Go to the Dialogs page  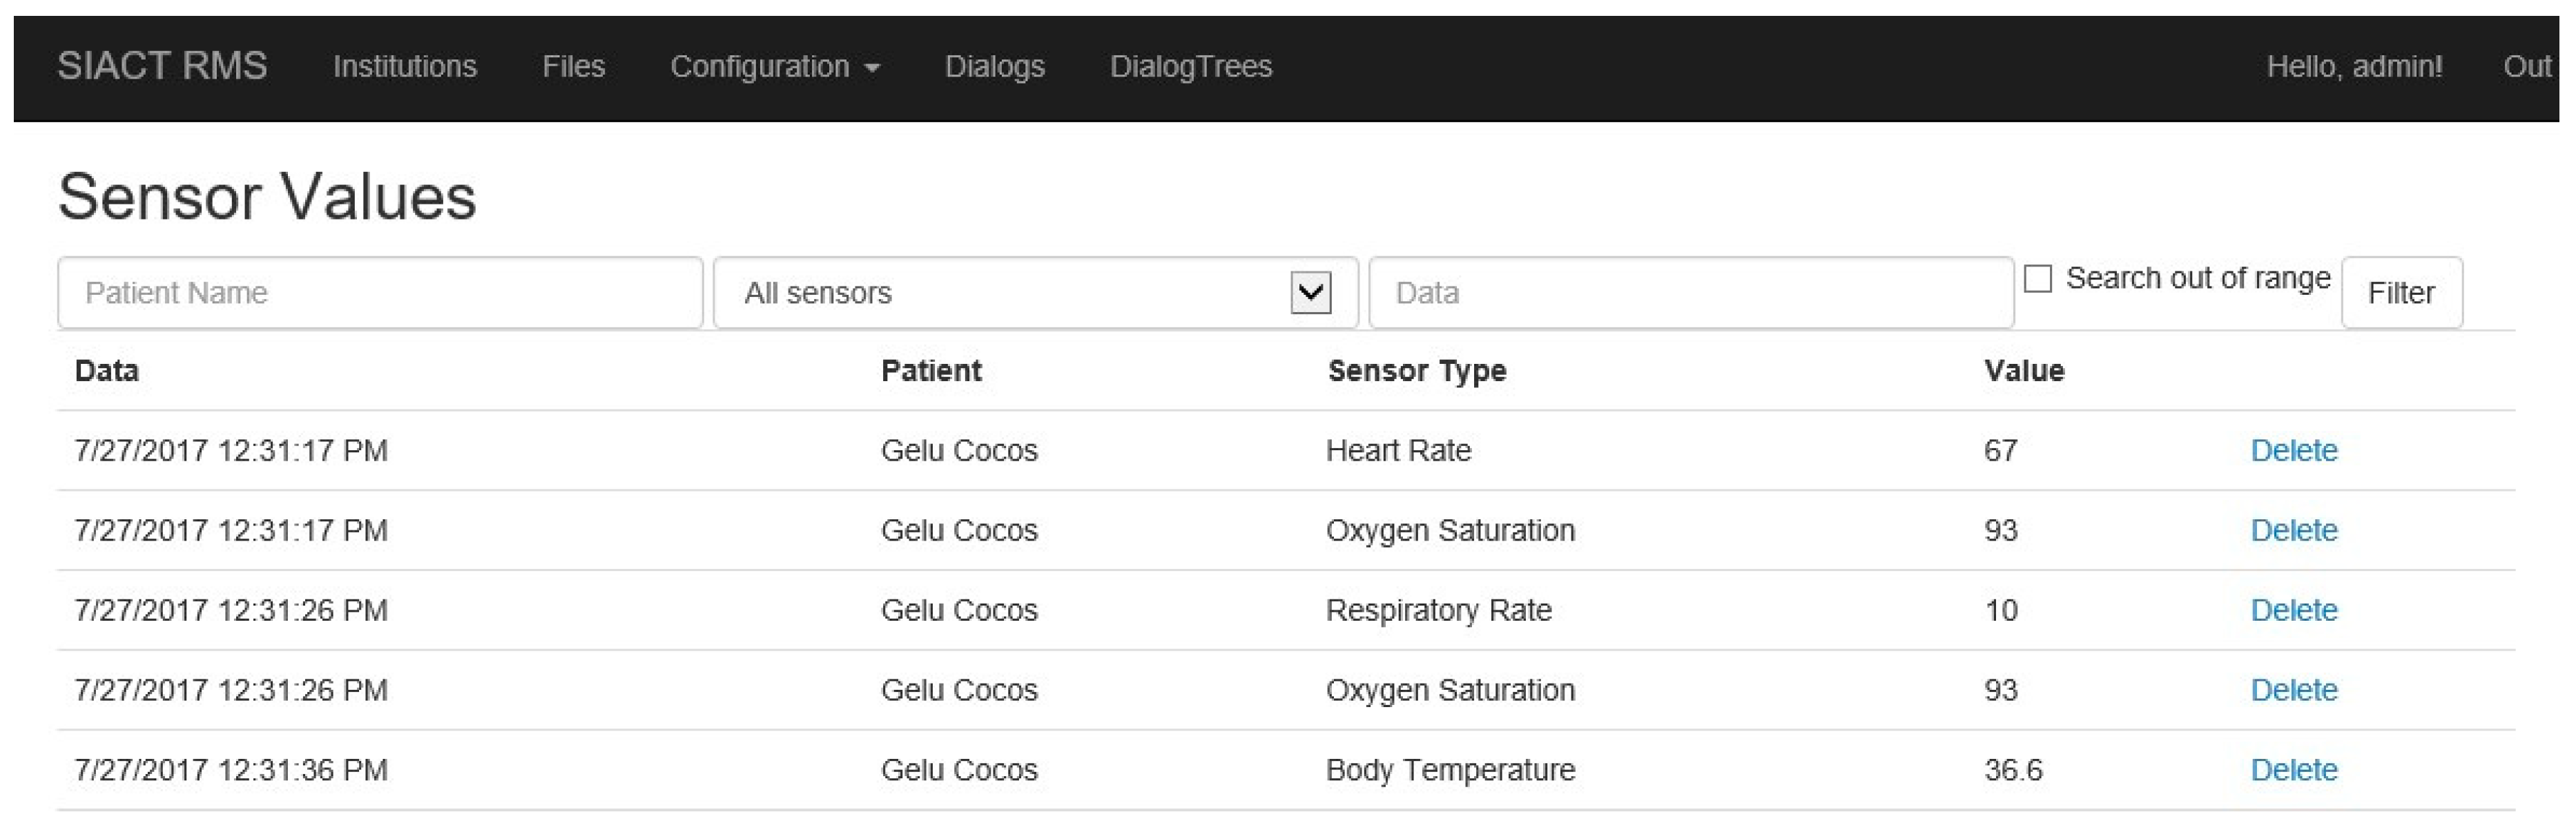point(995,67)
